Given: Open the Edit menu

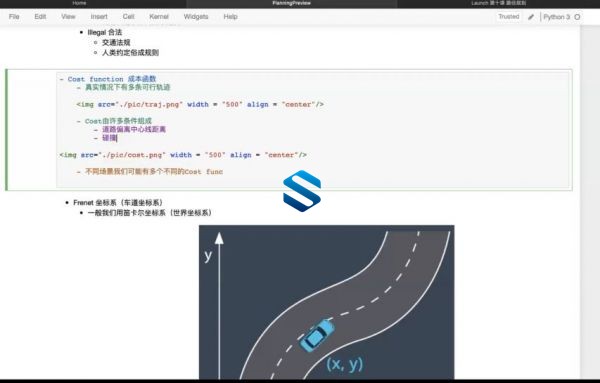Looking at the screenshot, I should (40, 16).
